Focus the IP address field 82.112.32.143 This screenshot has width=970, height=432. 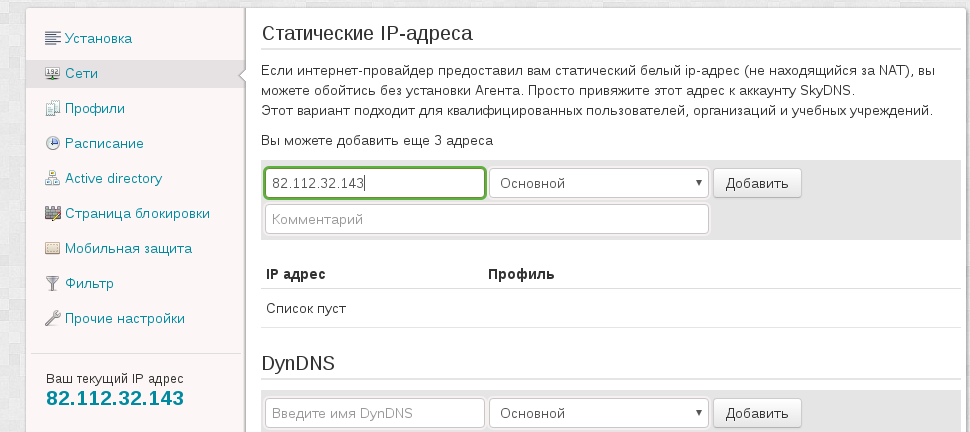[x=375, y=183]
